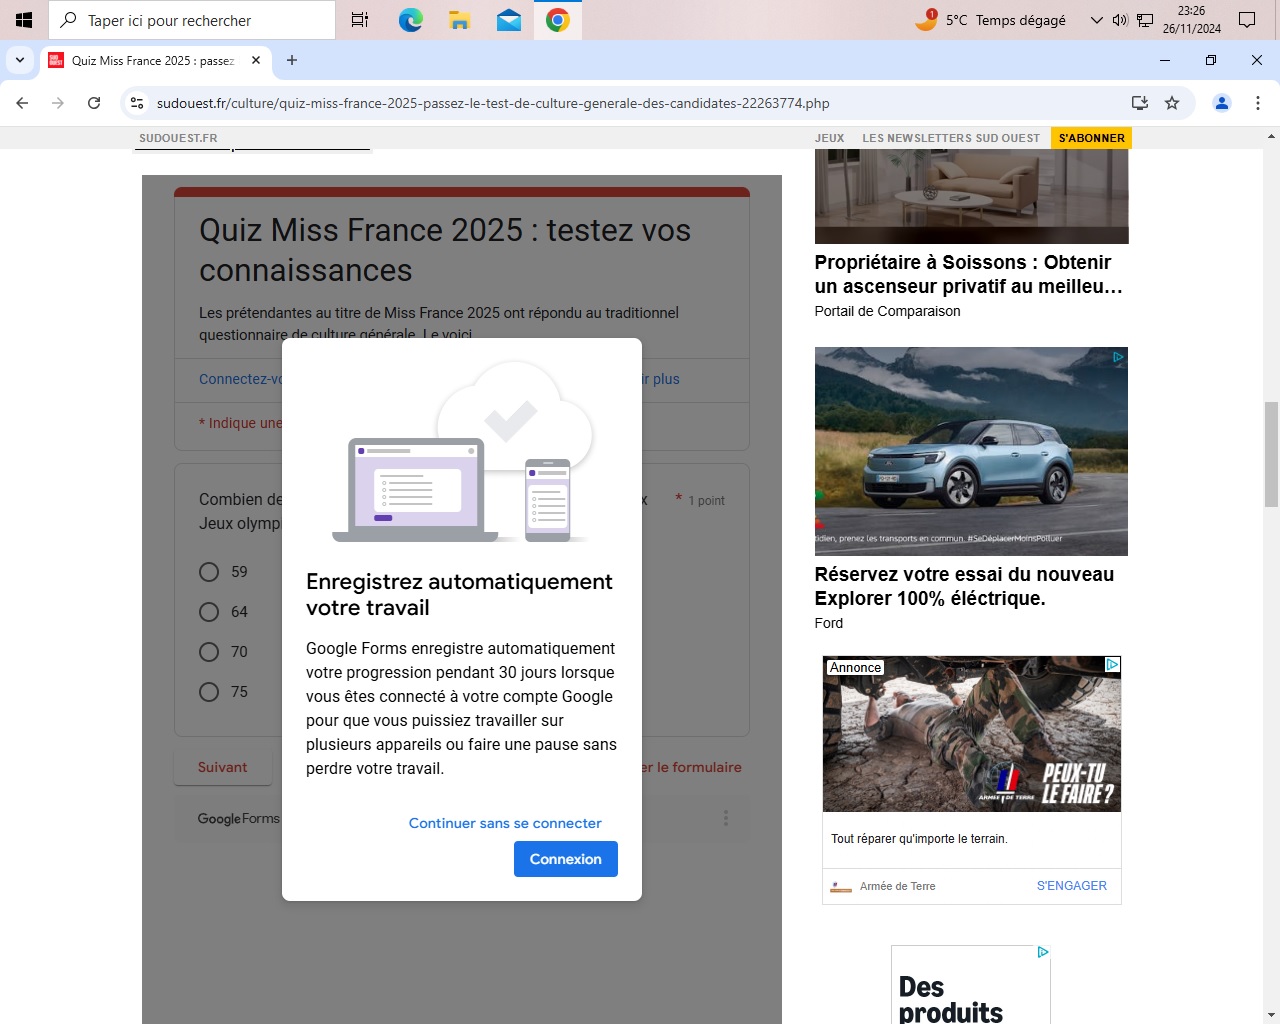Click the install app icon in address bar

point(1139,103)
